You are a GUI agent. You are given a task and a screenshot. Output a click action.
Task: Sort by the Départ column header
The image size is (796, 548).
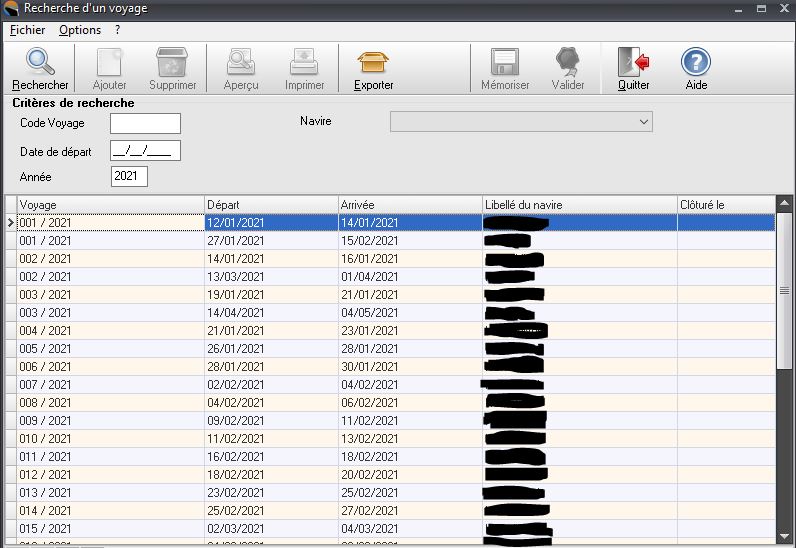(270, 205)
